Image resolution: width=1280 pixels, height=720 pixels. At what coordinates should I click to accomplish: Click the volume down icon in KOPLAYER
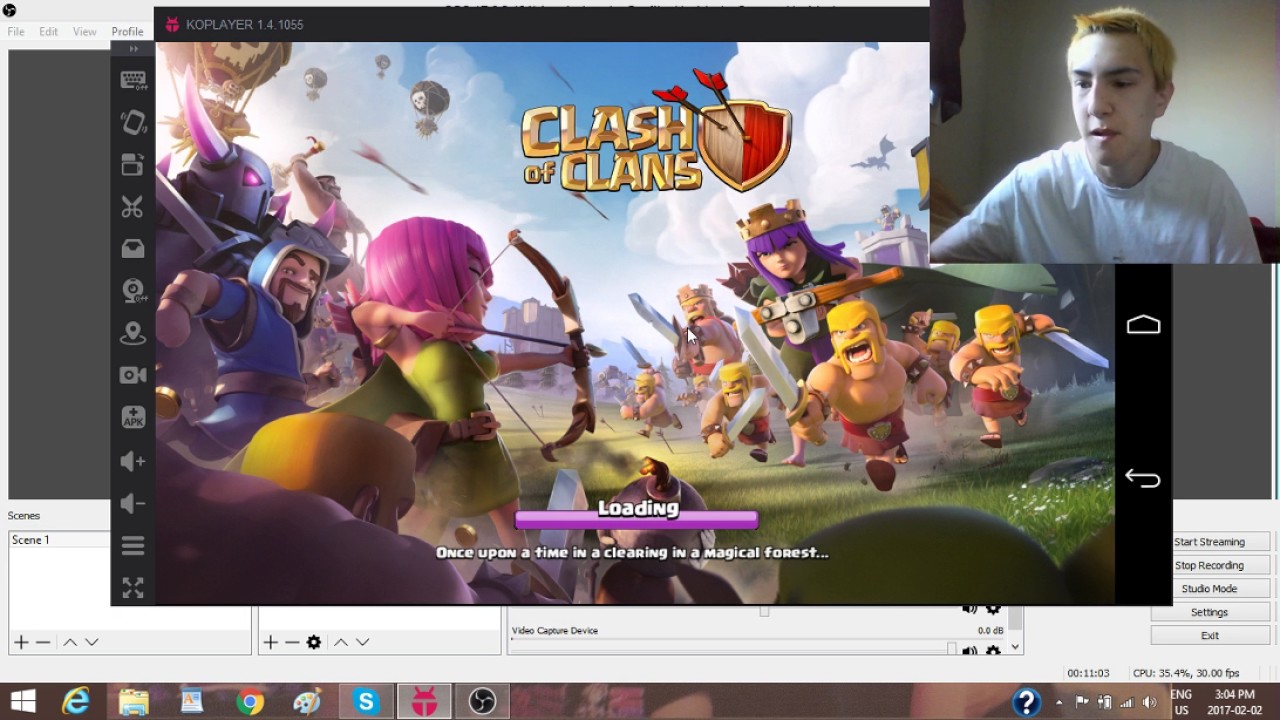[133, 503]
